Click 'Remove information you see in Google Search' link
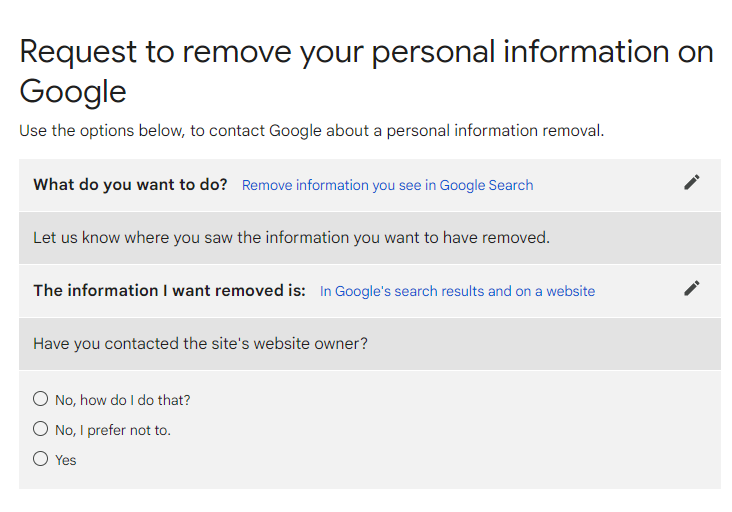This screenshot has width=732, height=512. [387, 185]
